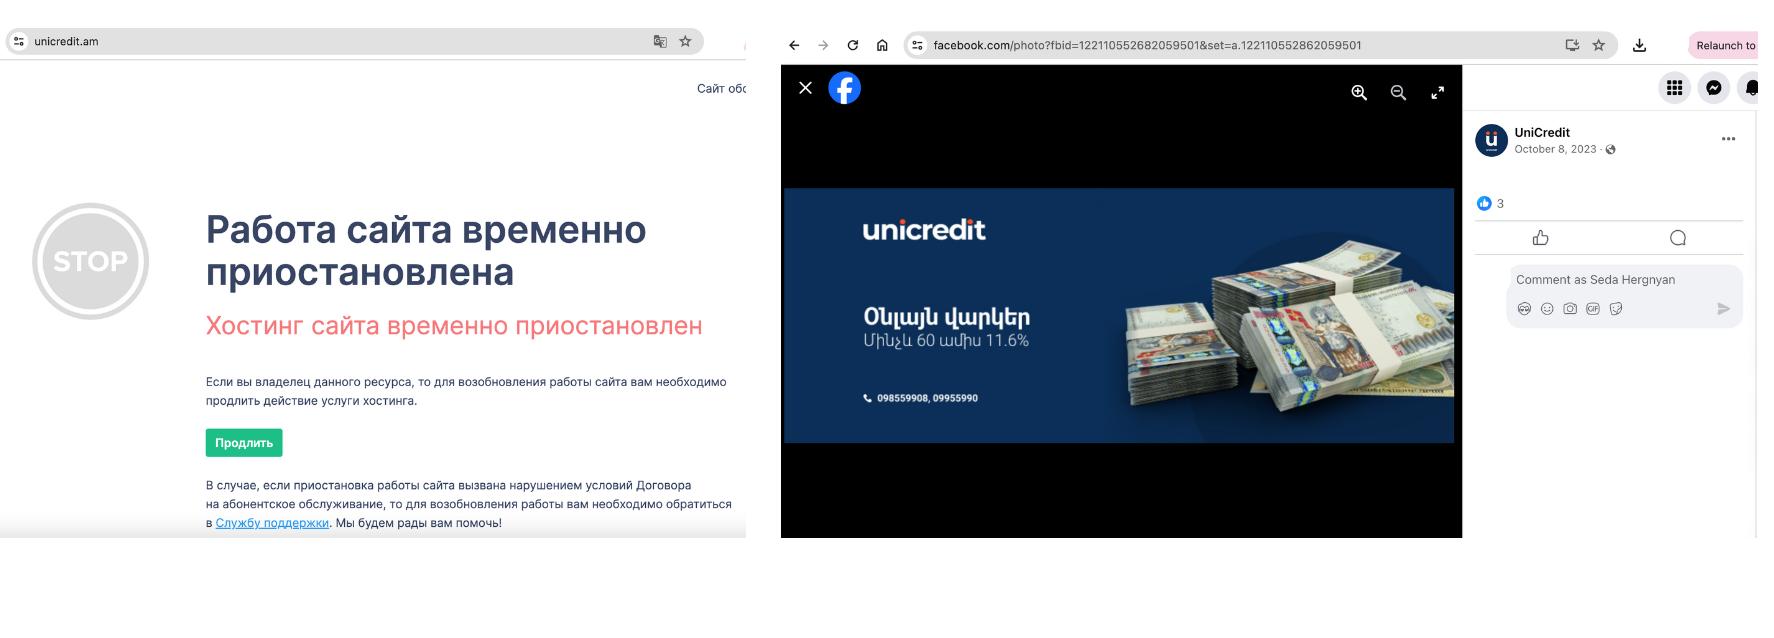Open the post options three-dot menu
The image size is (1774, 638).
(x=1728, y=139)
